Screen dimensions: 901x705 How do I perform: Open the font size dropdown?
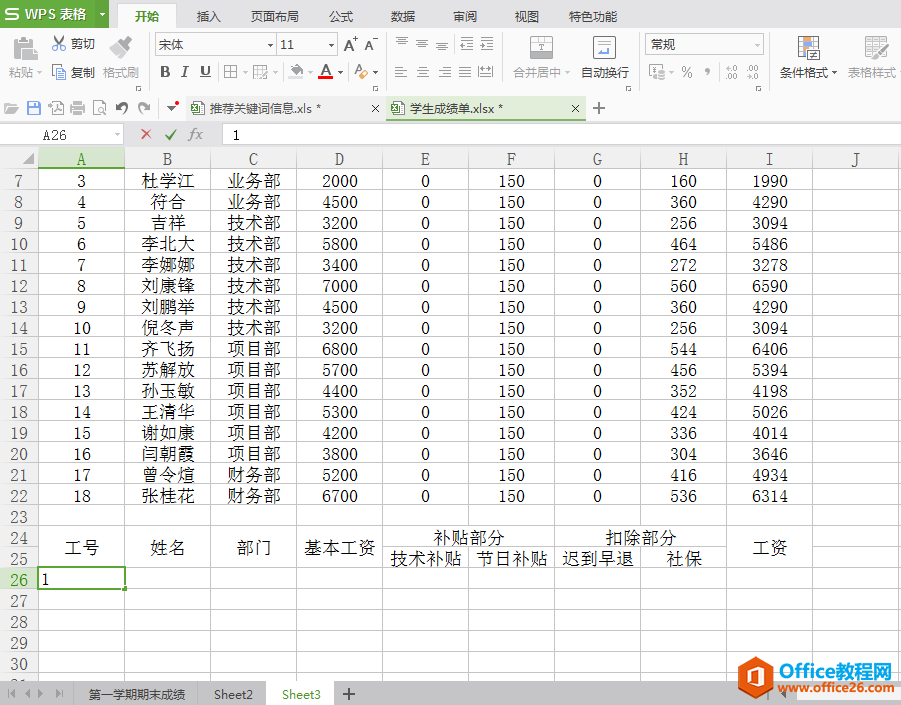coord(331,45)
